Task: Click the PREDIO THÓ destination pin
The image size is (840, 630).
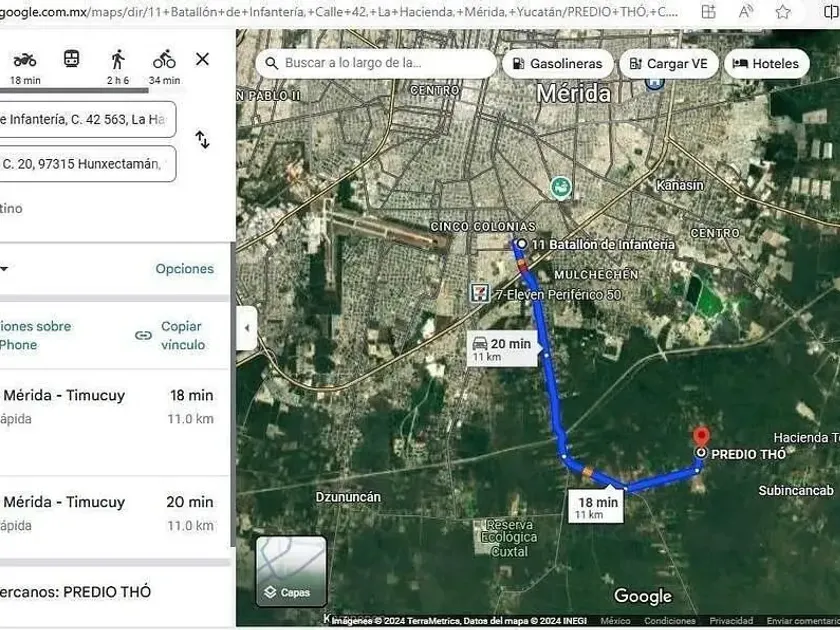Action: tap(701, 438)
